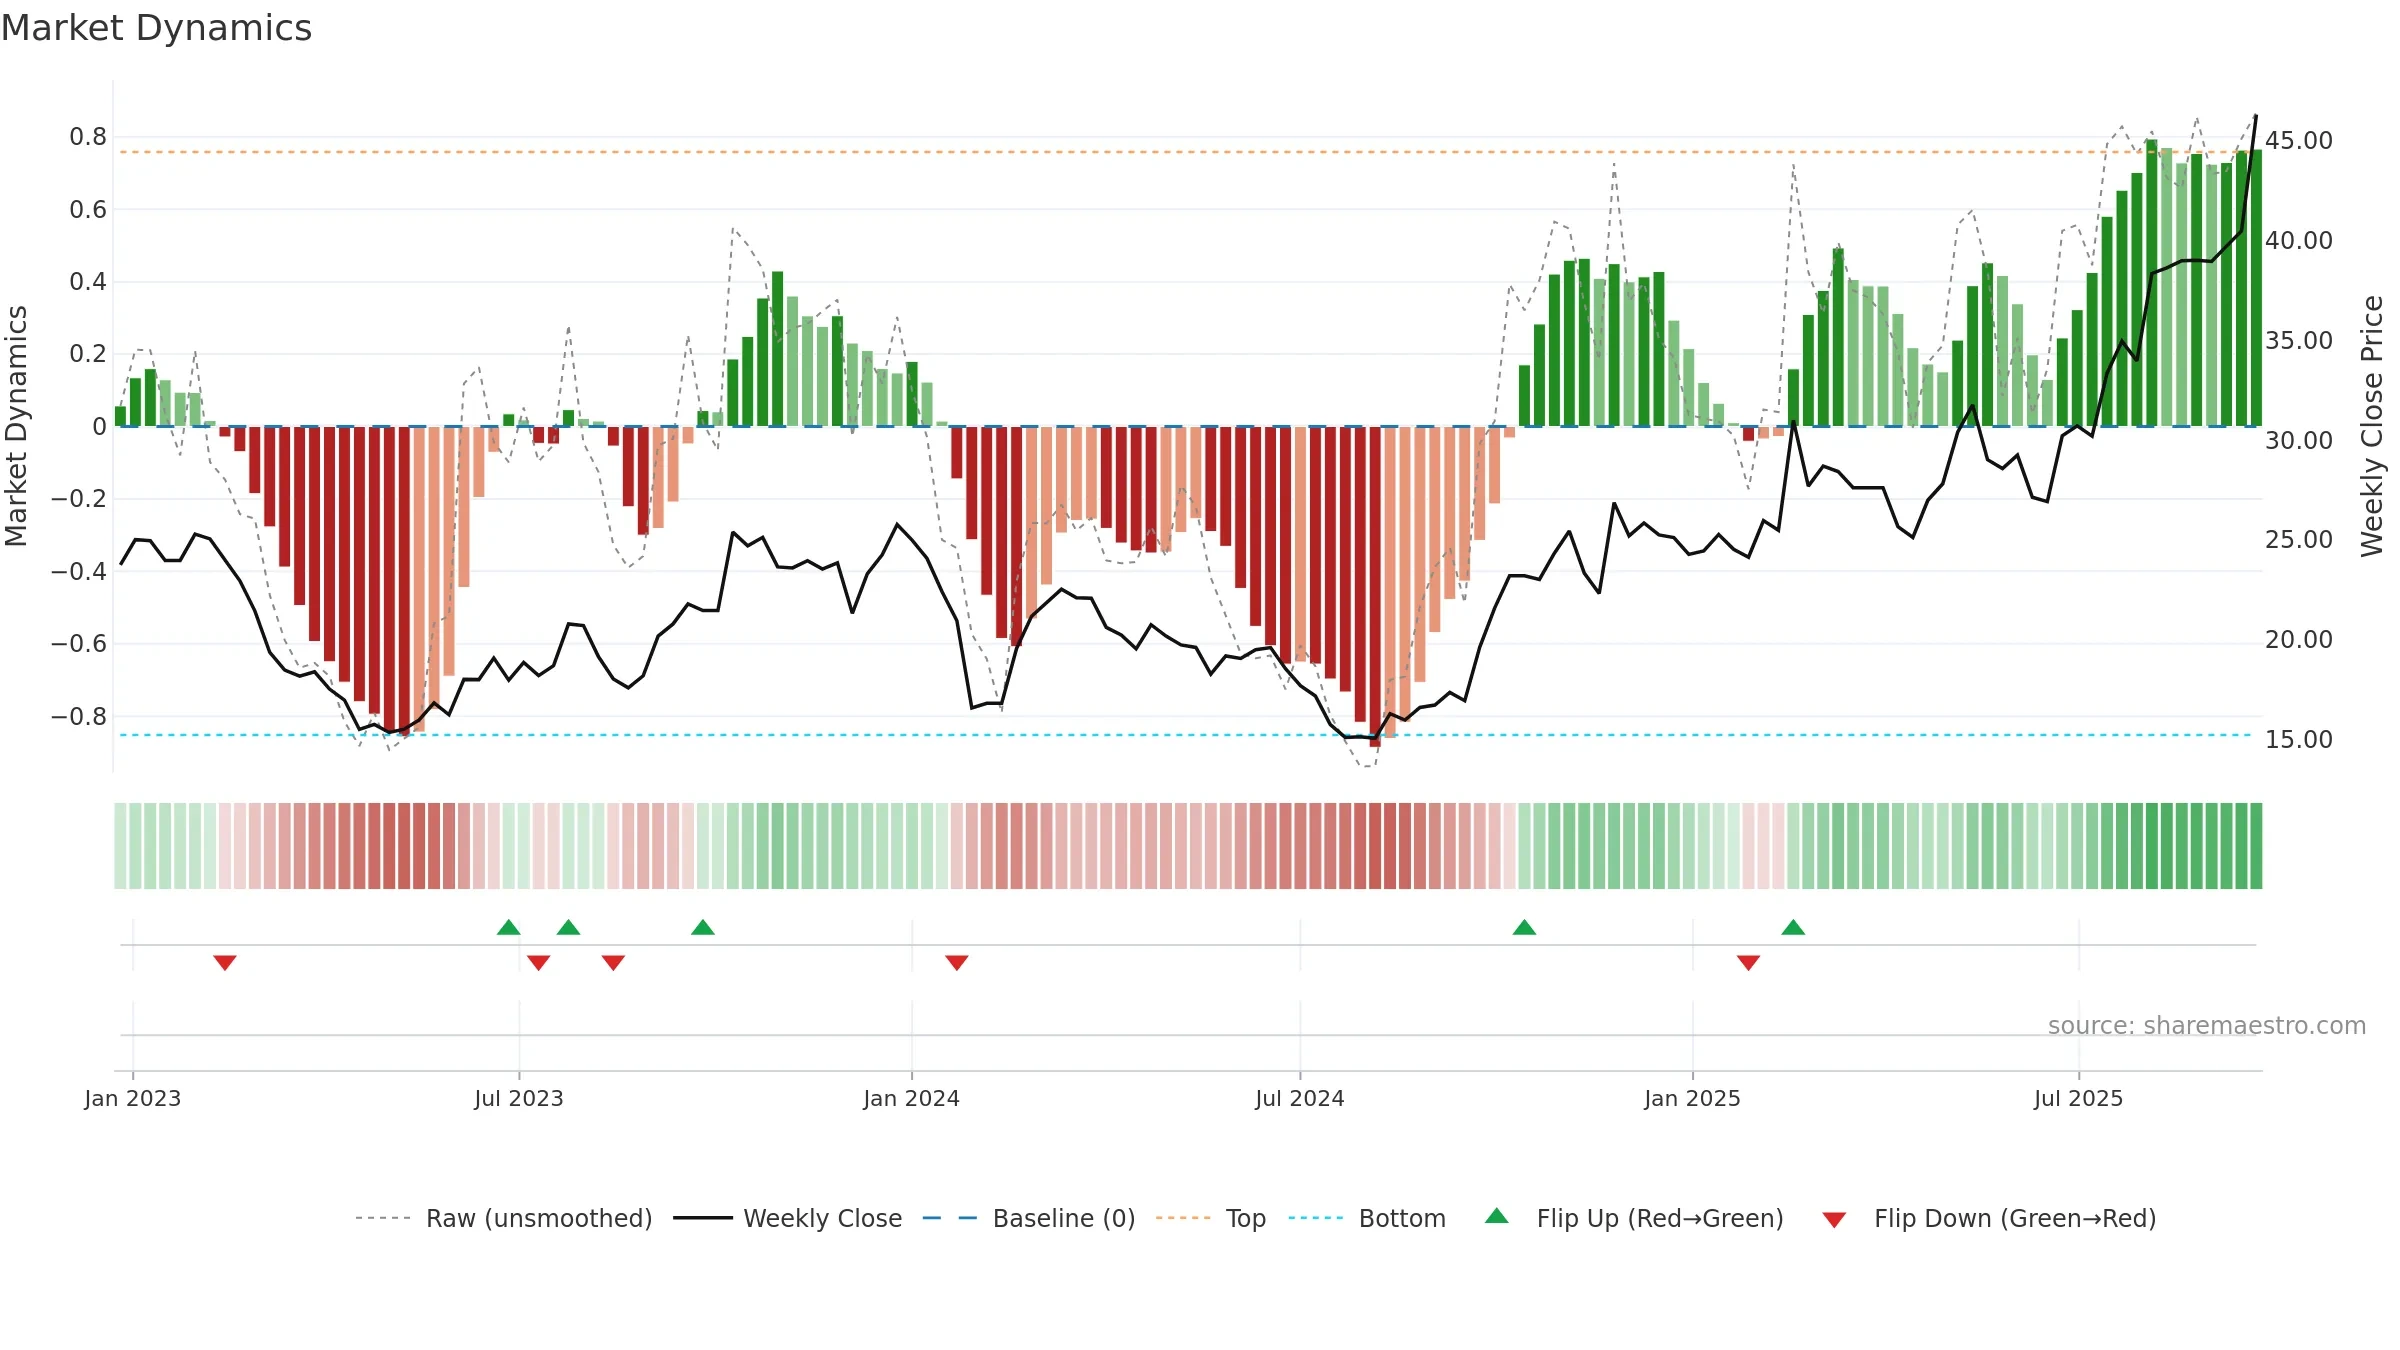Click green Flip Up triangle icon in legend
This screenshot has height=1350, width=2400.
coord(1497,1216)
